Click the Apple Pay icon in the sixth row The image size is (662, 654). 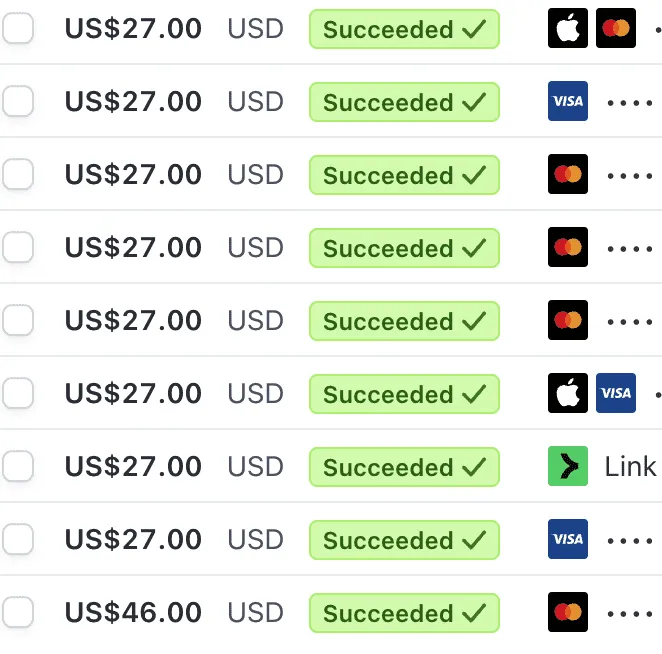tap(567, 393)
